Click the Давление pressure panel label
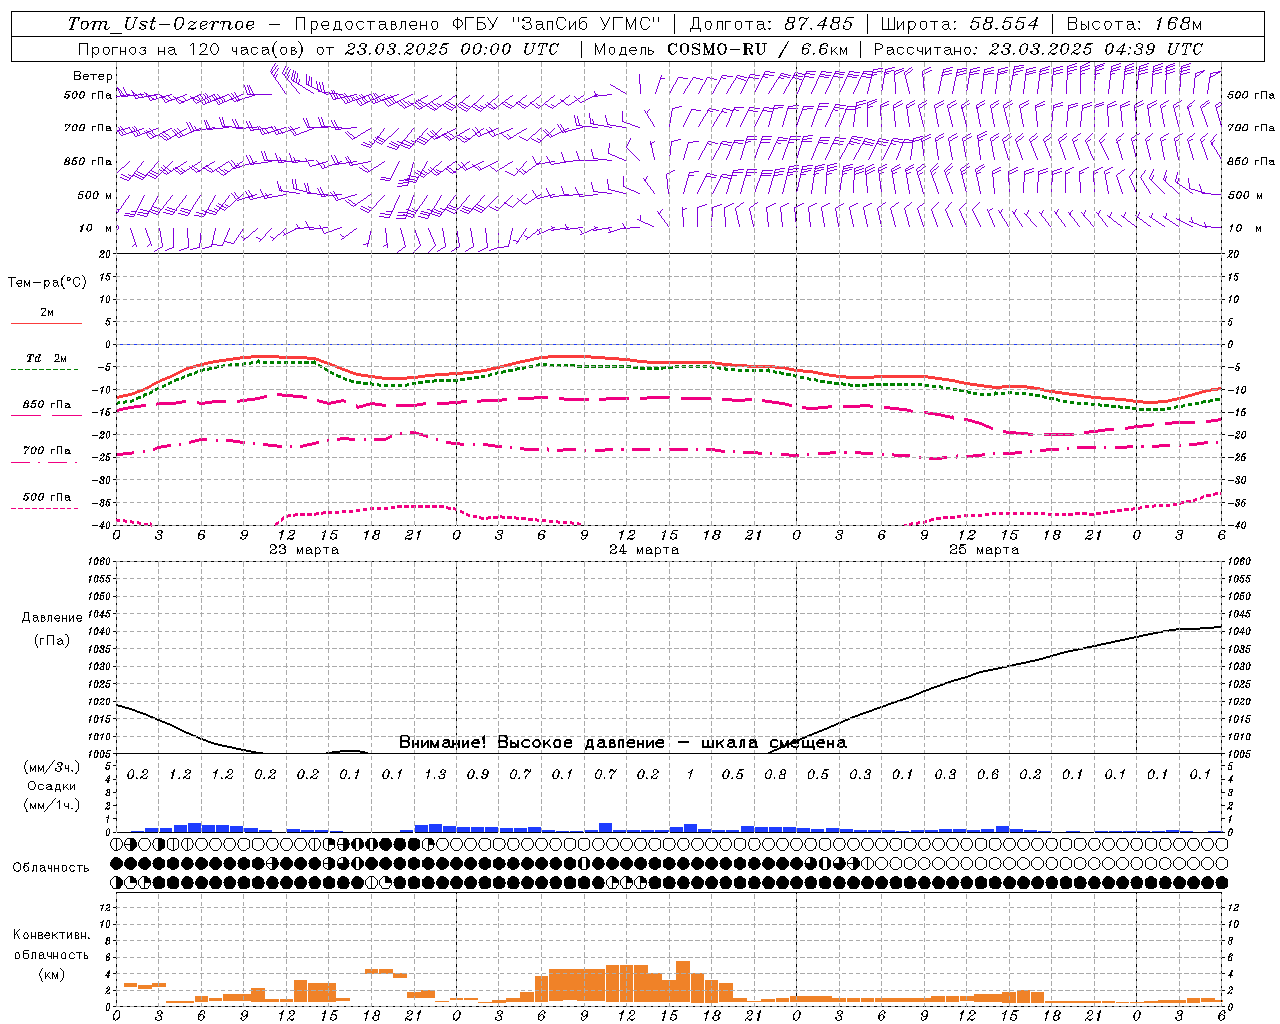The width and height of the screenshot is (1280, 1024). (52, 617)
